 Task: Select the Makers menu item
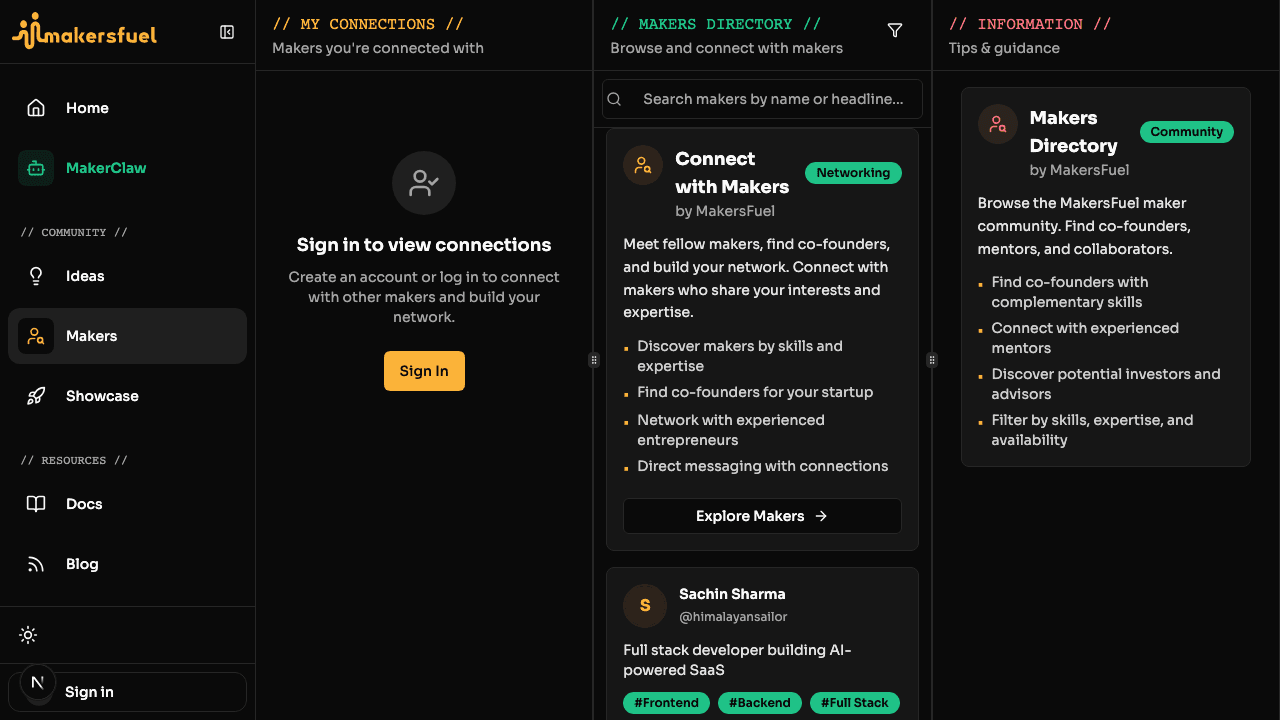click(127, 336)
